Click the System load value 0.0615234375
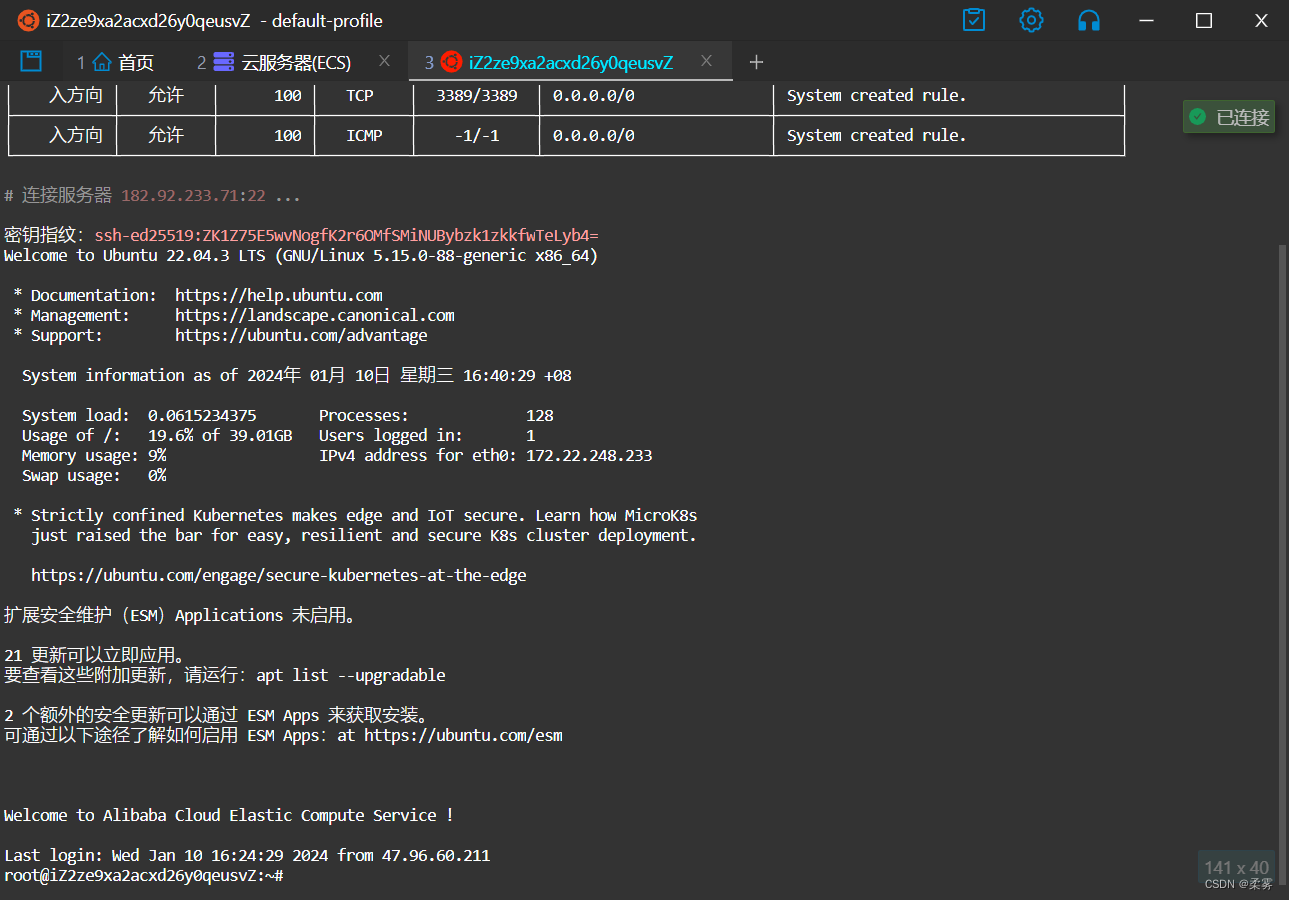1289x900 pixels. pyautogui.click(x=202, y=415)
